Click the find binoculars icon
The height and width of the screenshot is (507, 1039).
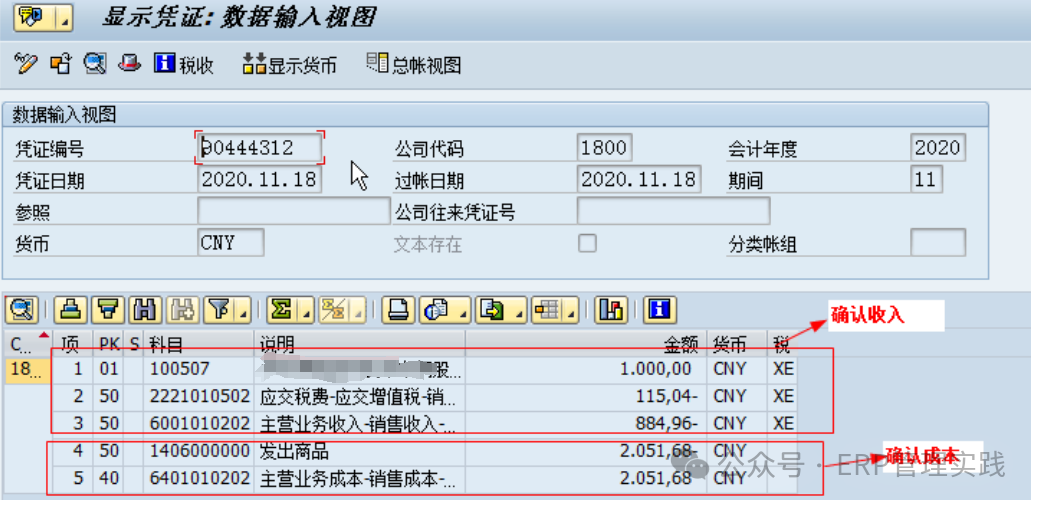coord(146,309)
